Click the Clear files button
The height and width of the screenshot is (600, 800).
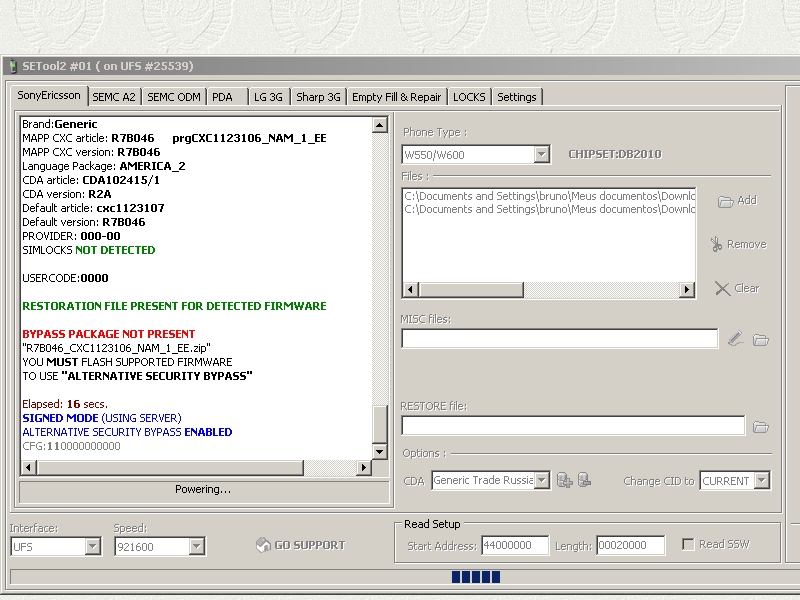coord(737,288)
